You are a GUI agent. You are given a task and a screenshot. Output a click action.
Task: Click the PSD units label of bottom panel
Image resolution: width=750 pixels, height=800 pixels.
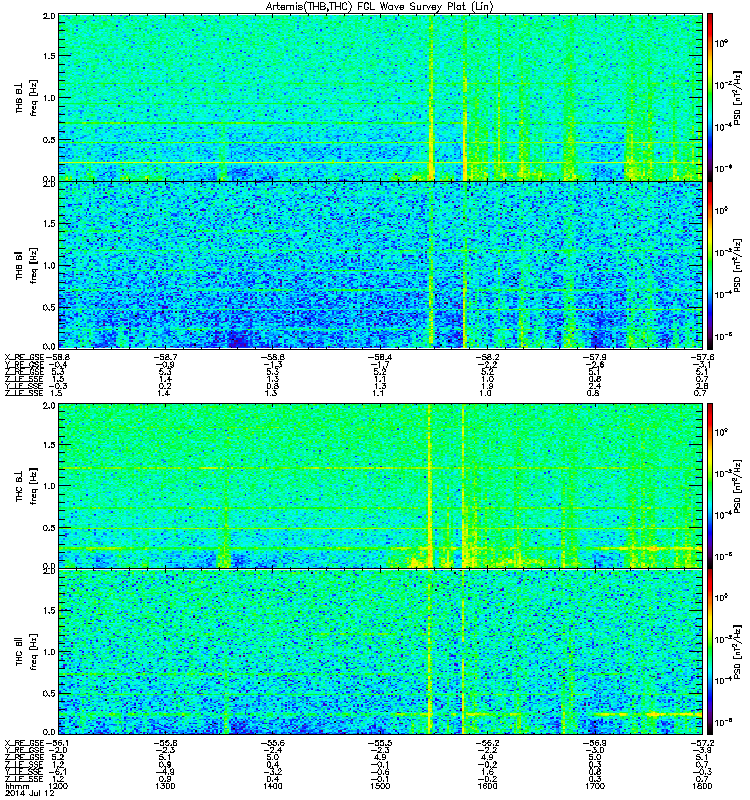737,652
